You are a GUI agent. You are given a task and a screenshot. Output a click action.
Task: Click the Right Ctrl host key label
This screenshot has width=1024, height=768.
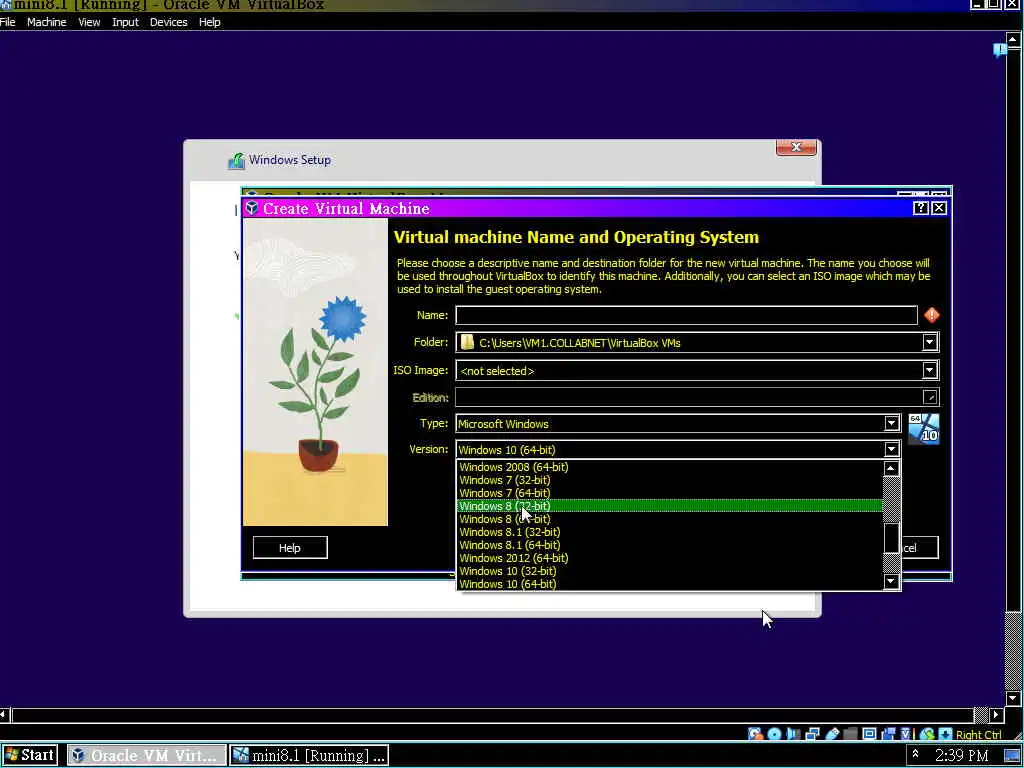pyautogui.click(x=978, y=735)
